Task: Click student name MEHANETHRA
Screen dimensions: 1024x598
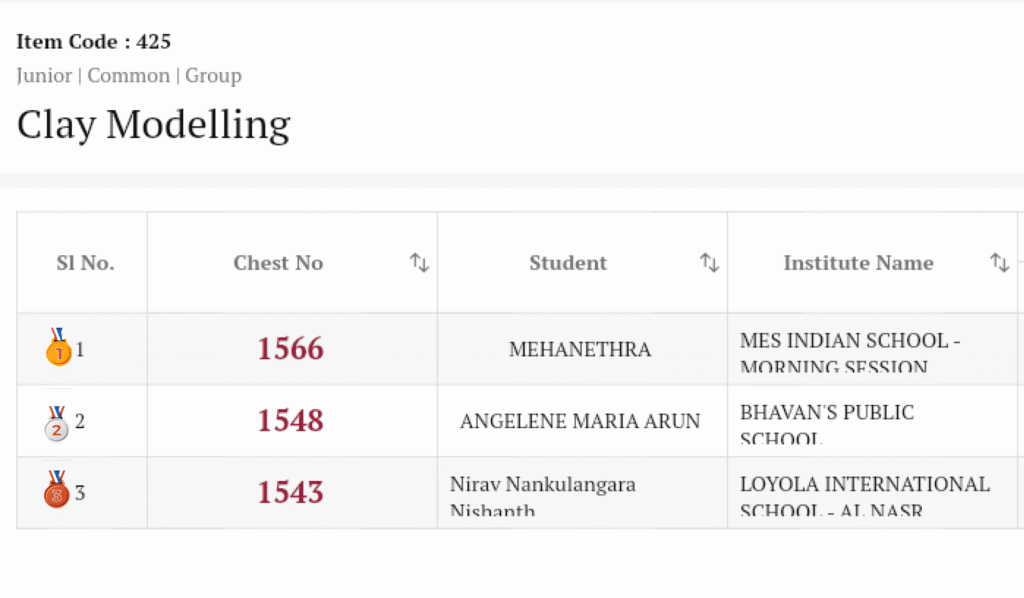Action: tap(580, 350)
